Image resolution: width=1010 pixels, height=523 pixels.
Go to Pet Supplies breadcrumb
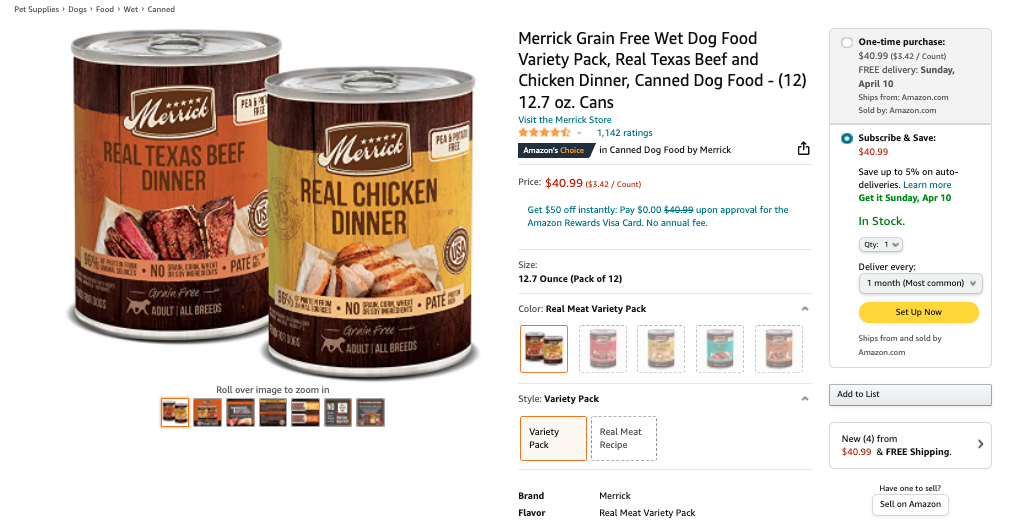click(36, 9)
